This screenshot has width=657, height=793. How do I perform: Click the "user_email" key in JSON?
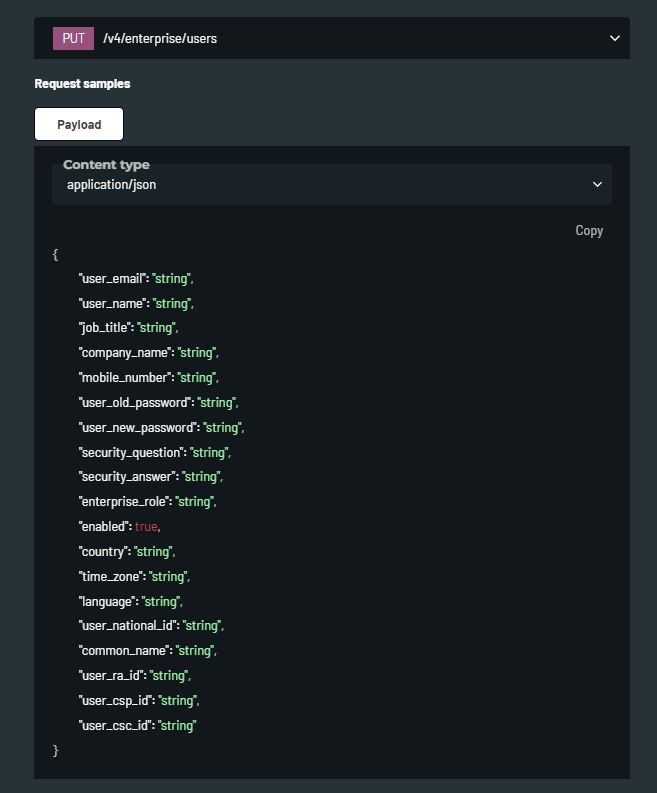point(112,278)
